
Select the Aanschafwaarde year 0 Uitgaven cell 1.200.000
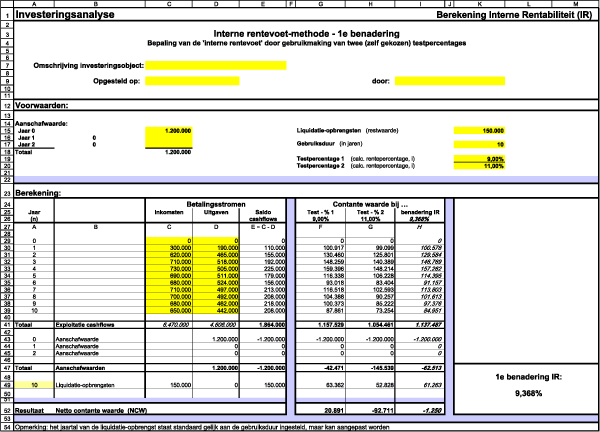tap(216, 339)
